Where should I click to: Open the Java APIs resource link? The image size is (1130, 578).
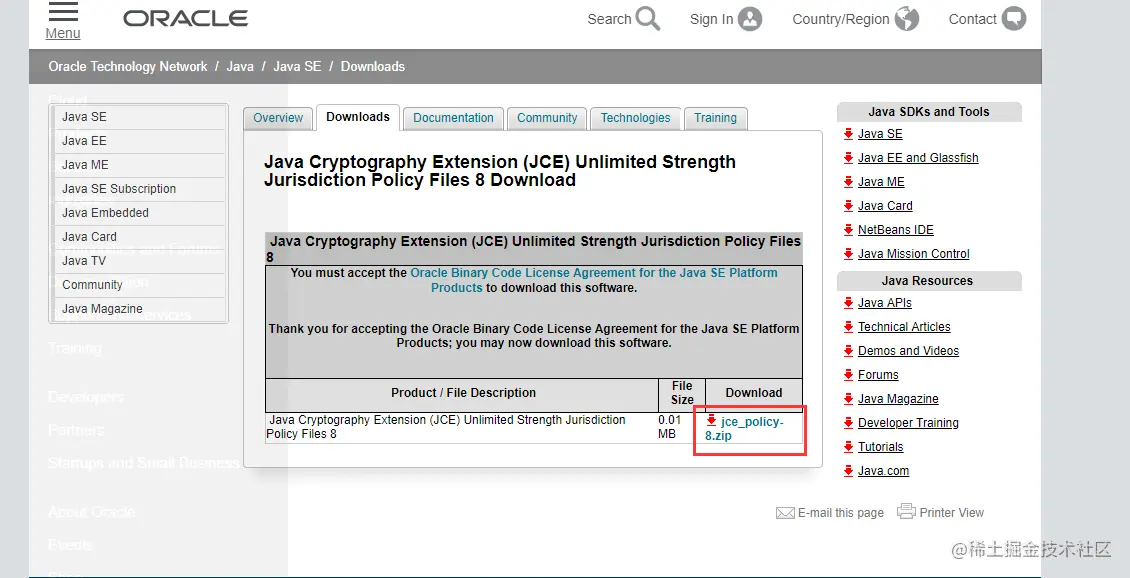884,303
